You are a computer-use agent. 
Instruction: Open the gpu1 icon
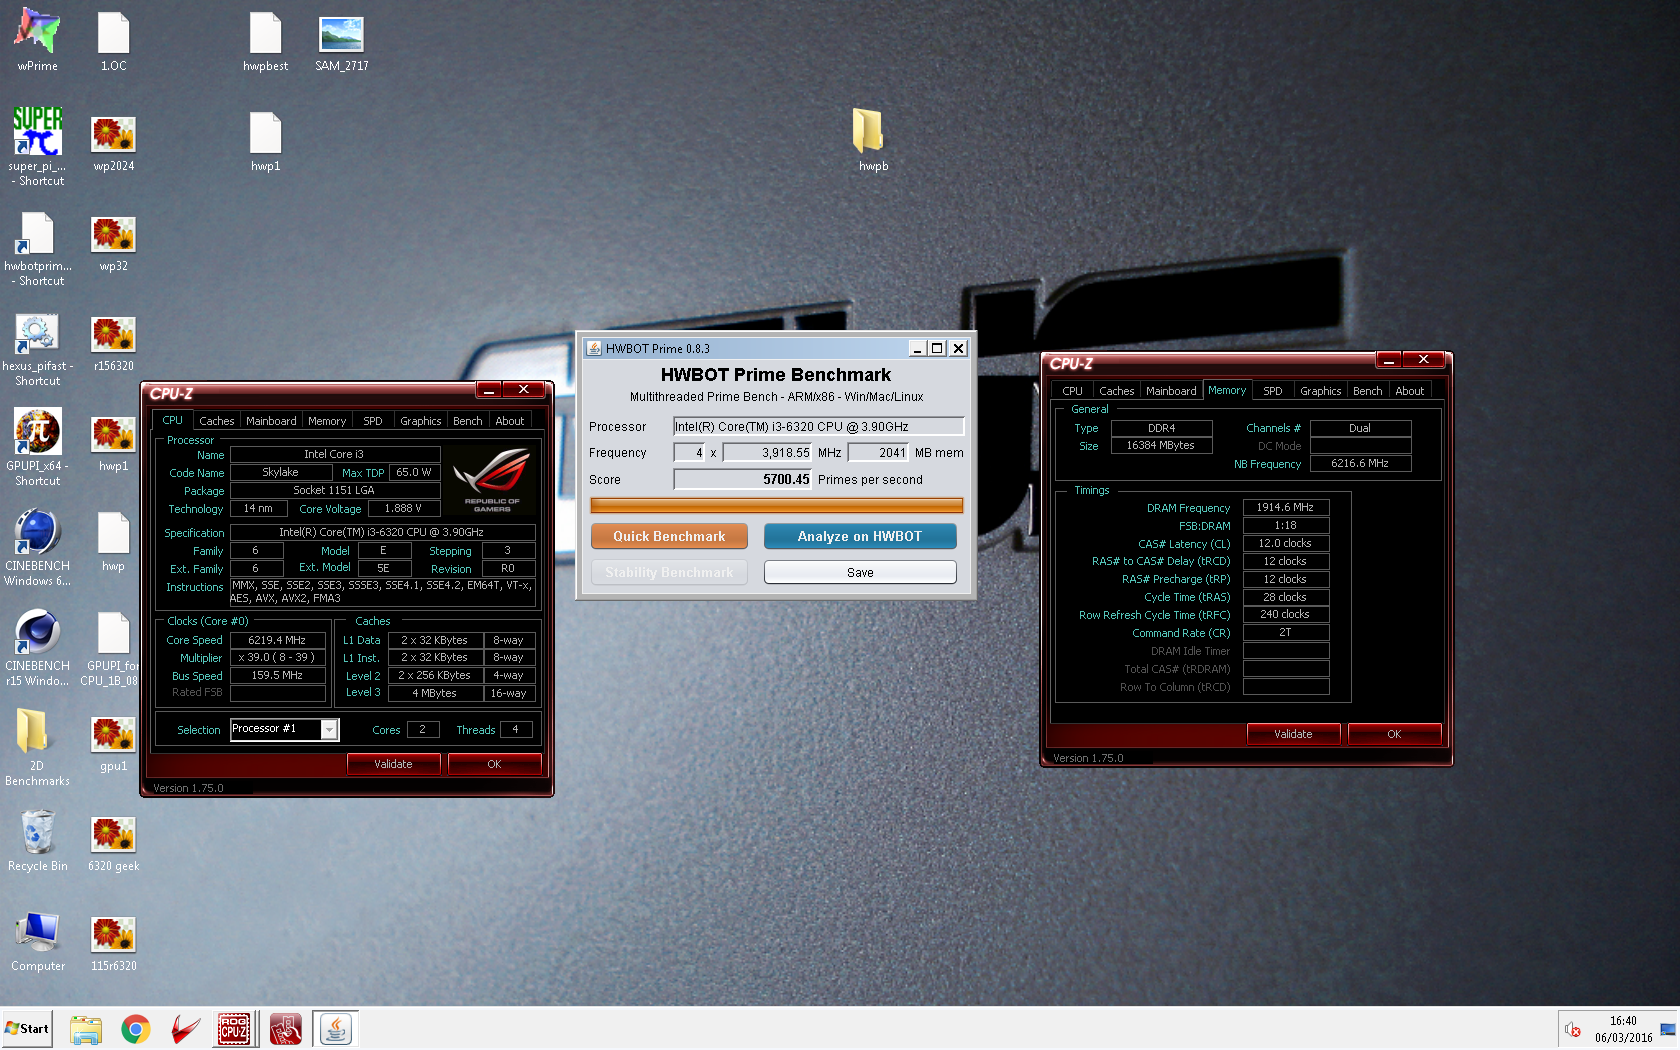[x=113, y=743]
